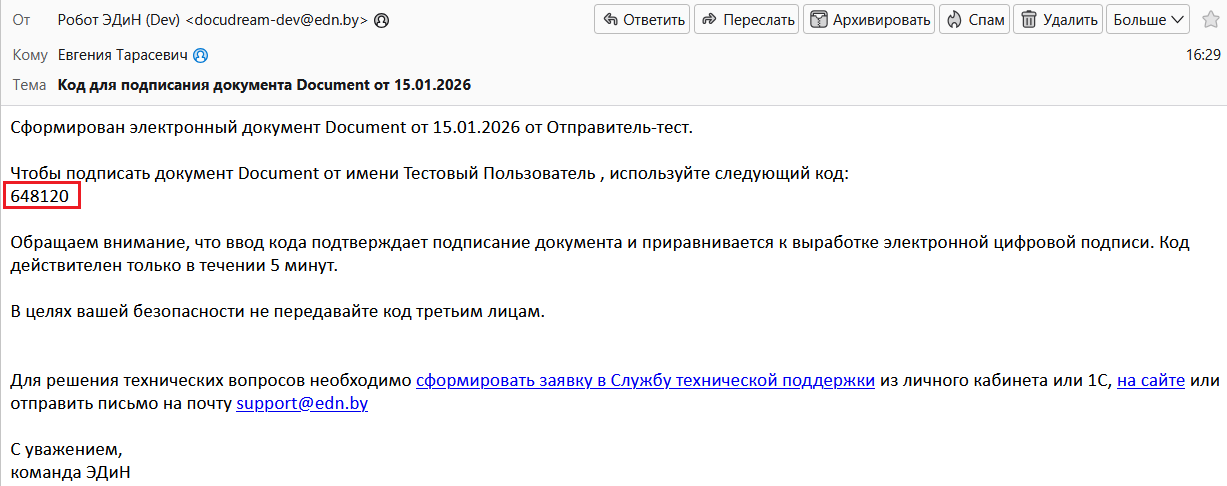Mark the message as Спам

click(974, 19)
